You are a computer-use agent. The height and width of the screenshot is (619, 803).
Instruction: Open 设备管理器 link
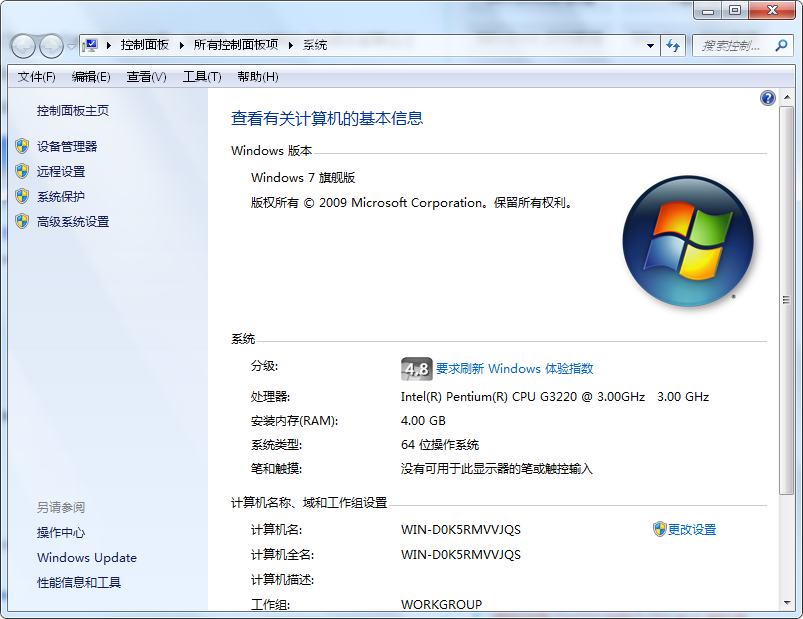click(67, 146)
